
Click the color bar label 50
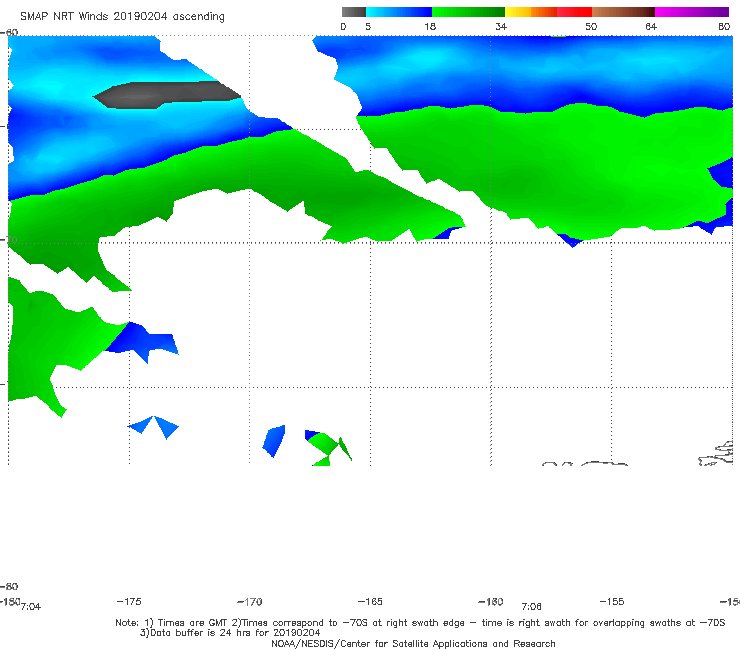pyautogui.click(x=591, y=27)
